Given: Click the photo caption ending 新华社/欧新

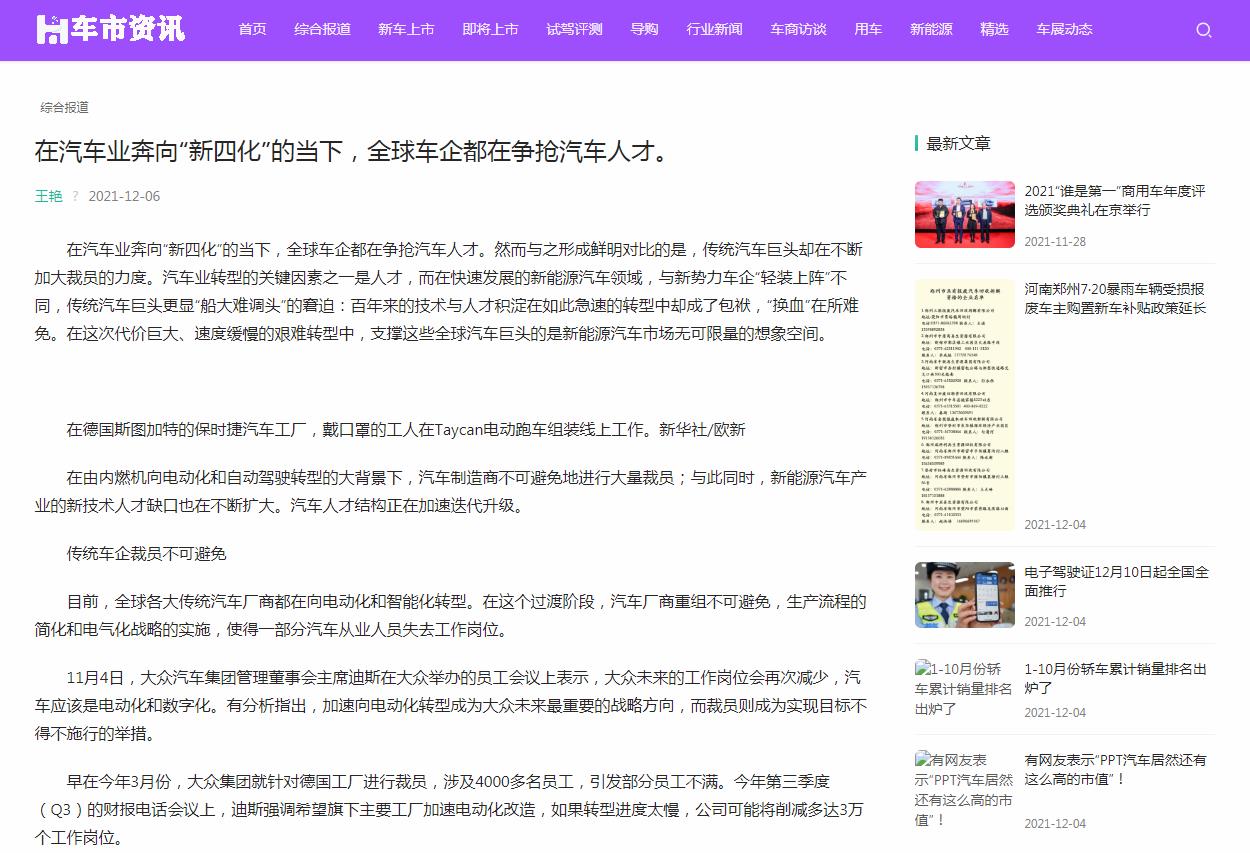Looking at the screenshot, I should coord(406,429).
